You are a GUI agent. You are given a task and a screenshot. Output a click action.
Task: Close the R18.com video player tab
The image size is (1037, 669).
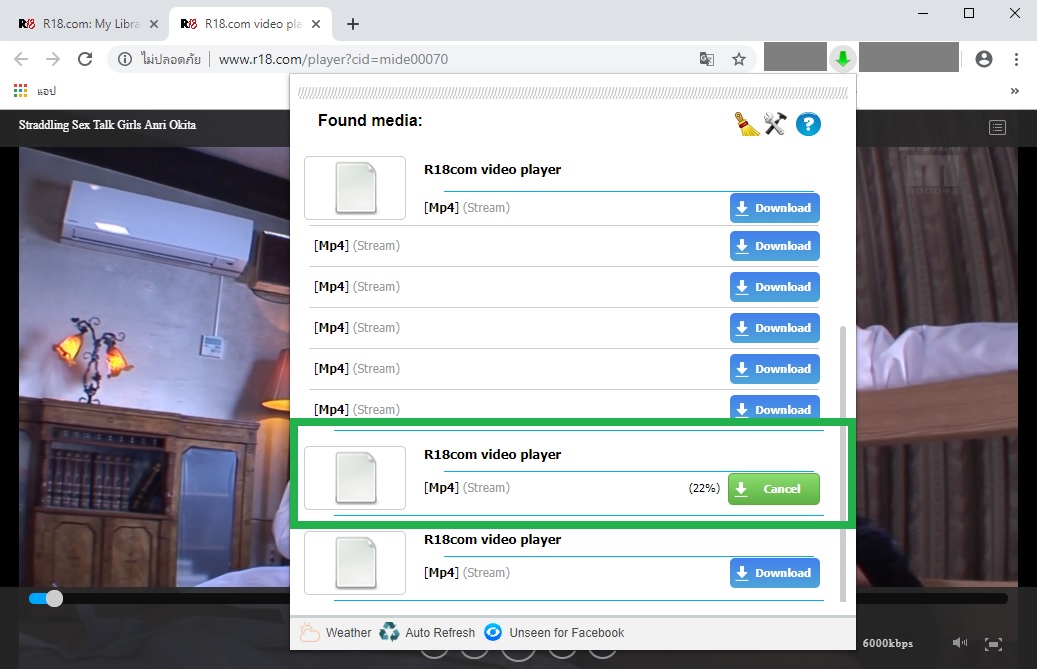point(315,24)
